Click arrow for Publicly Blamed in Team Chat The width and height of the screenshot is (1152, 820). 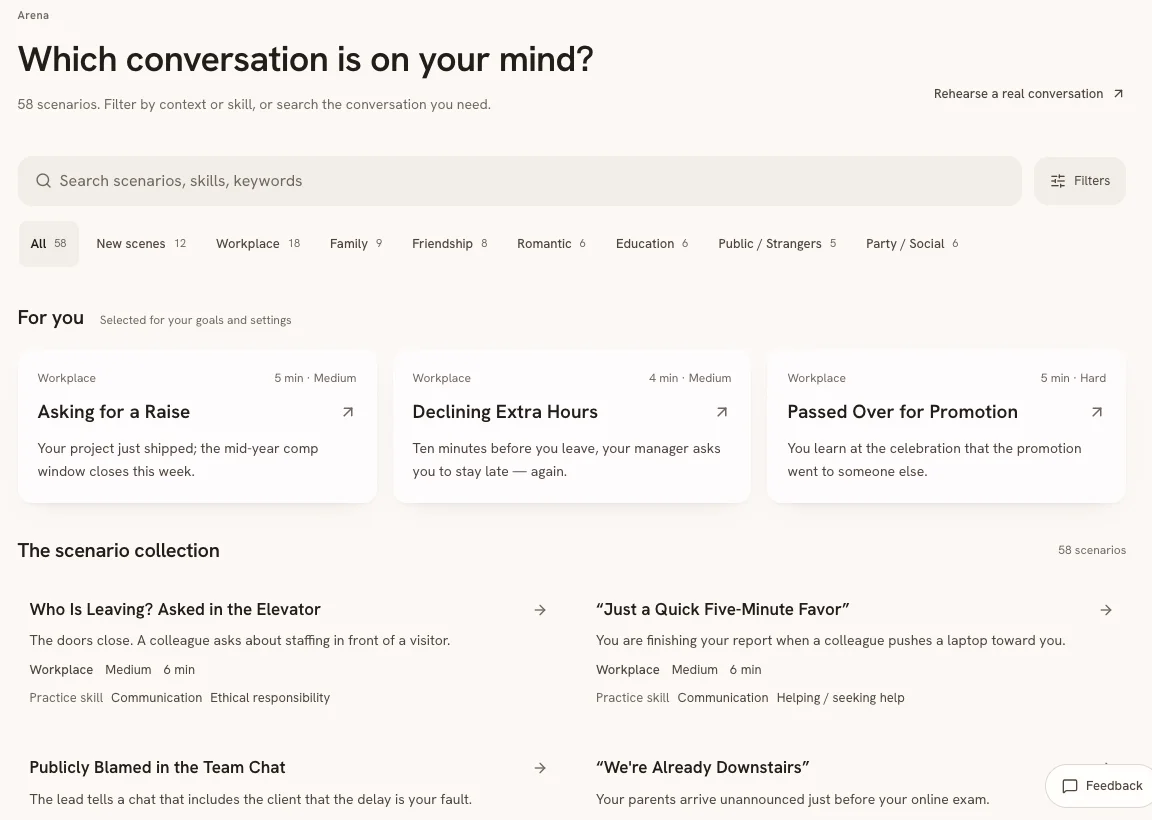[x=540, y=768]
